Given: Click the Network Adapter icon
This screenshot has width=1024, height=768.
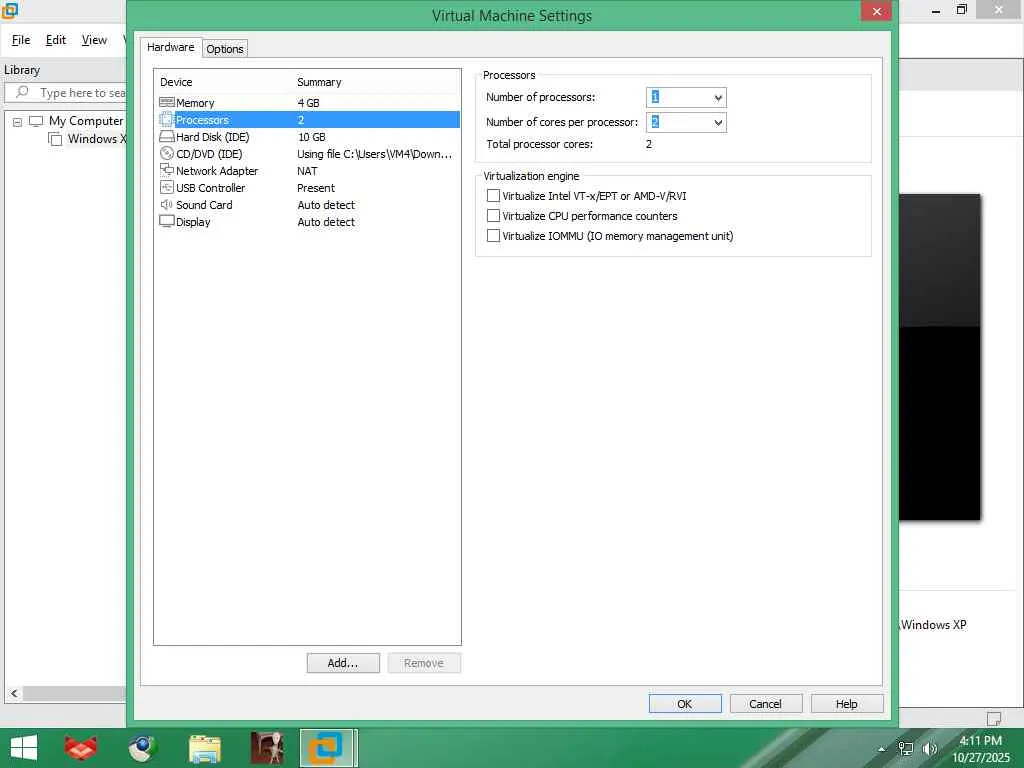Looking at the screenshot, I should (167, 170).
